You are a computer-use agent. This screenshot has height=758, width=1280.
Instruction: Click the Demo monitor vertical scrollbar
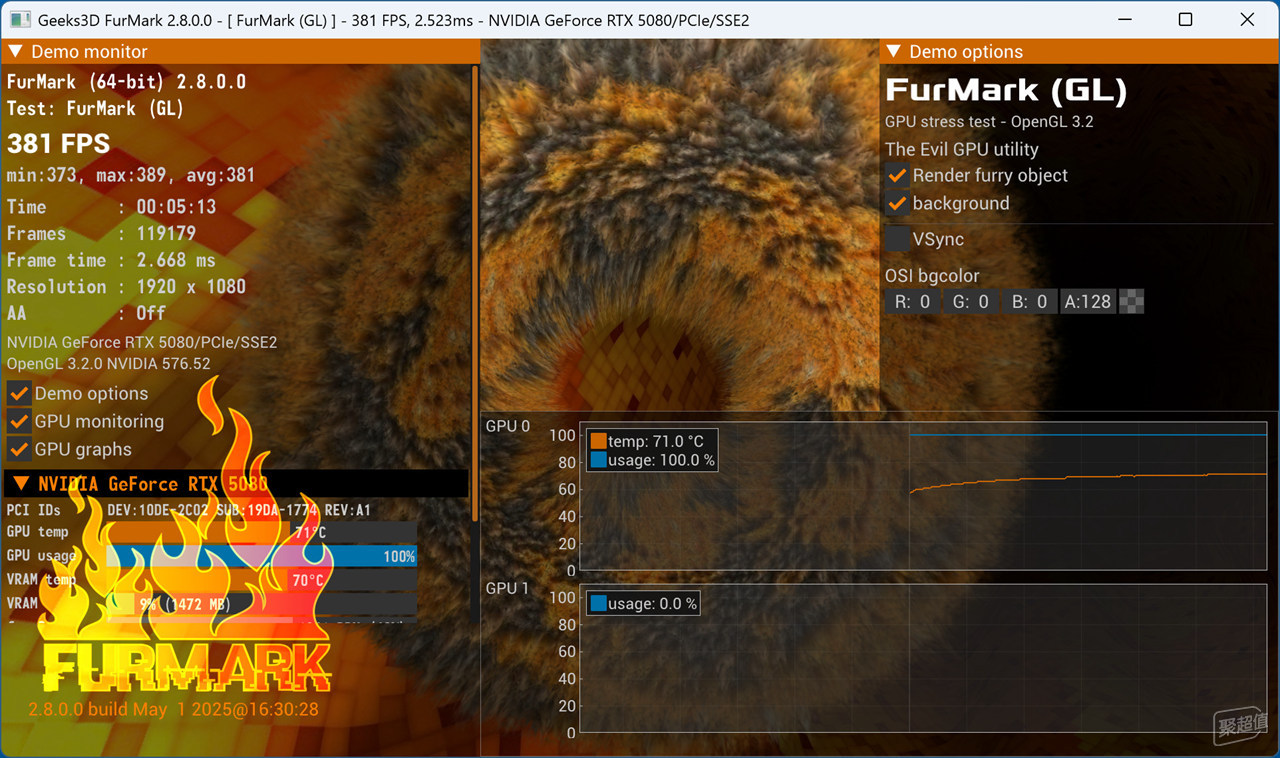(474, 290)
